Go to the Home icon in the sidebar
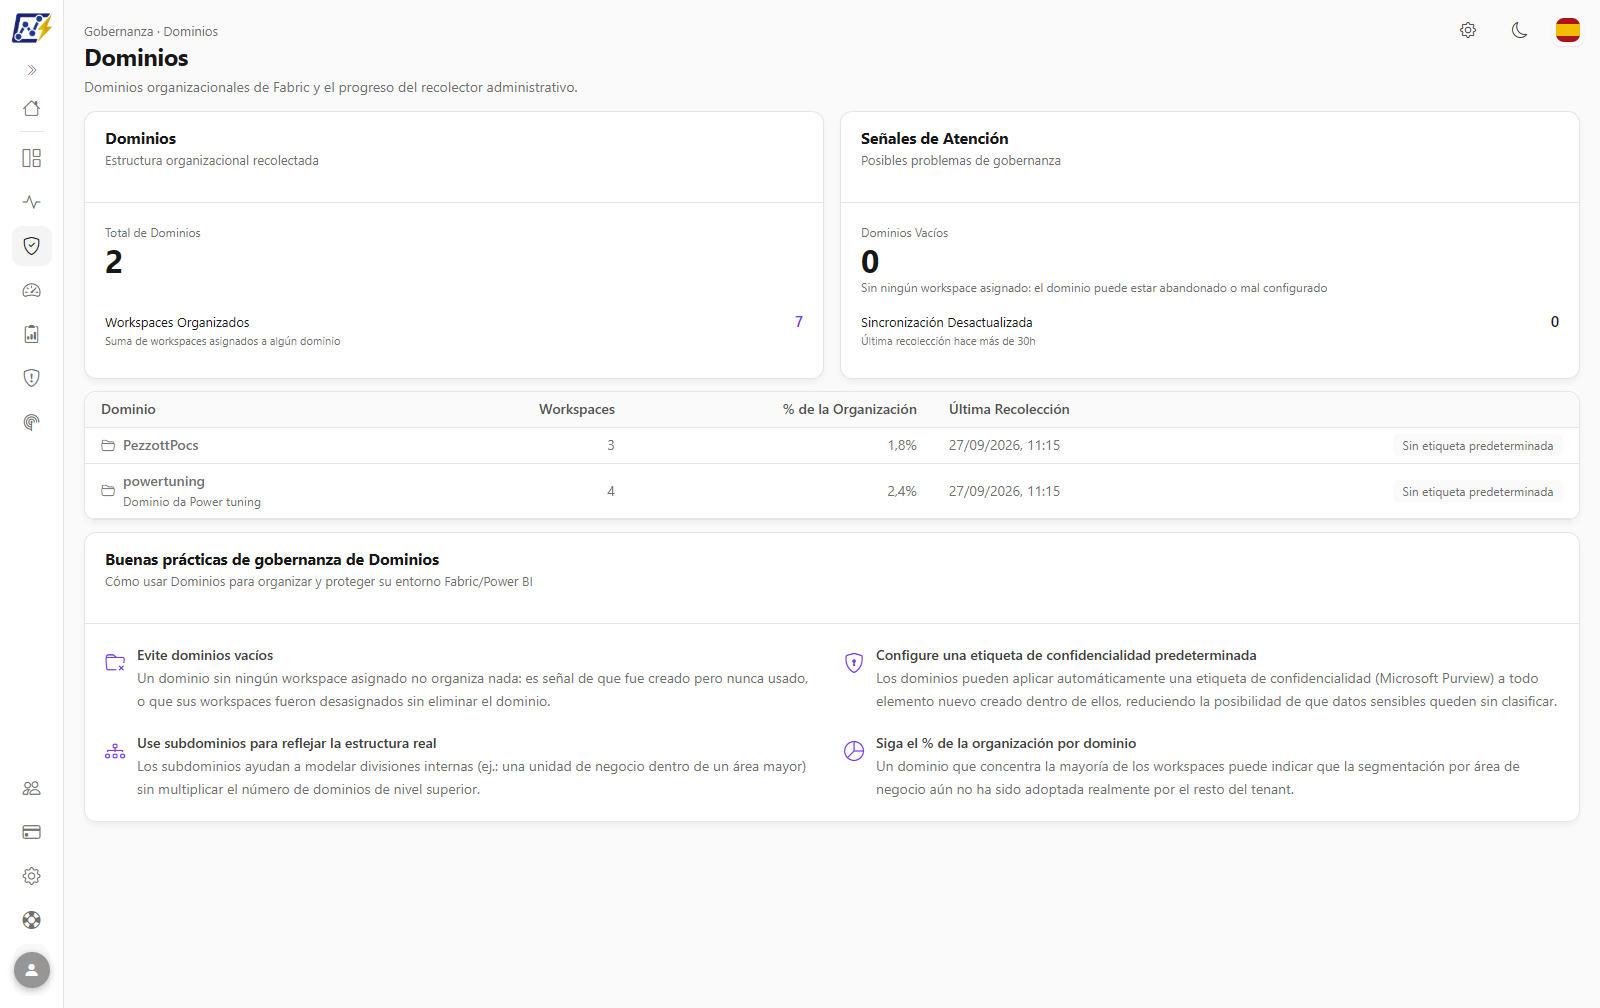This screenshot has height=1008, width=1600. pos(32,108)
